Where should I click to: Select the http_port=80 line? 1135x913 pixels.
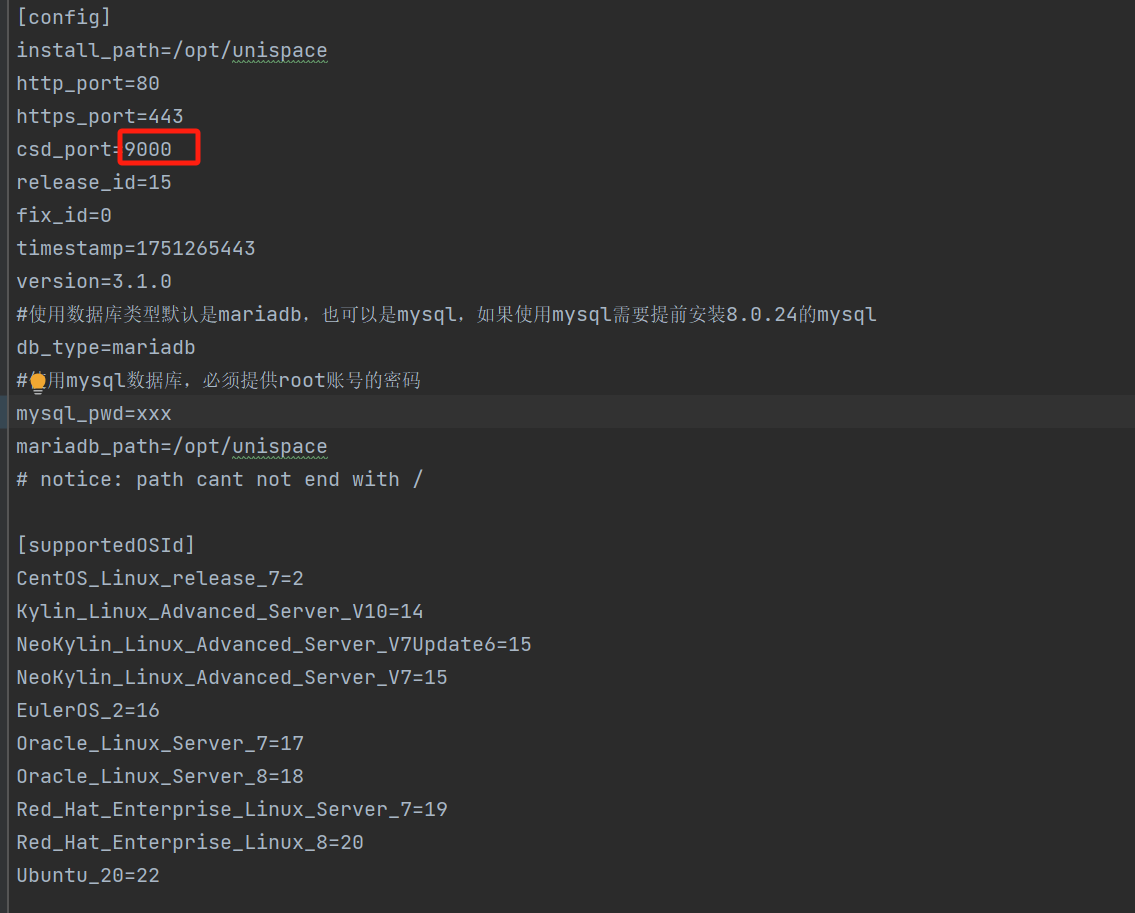[x=88, y=83]
